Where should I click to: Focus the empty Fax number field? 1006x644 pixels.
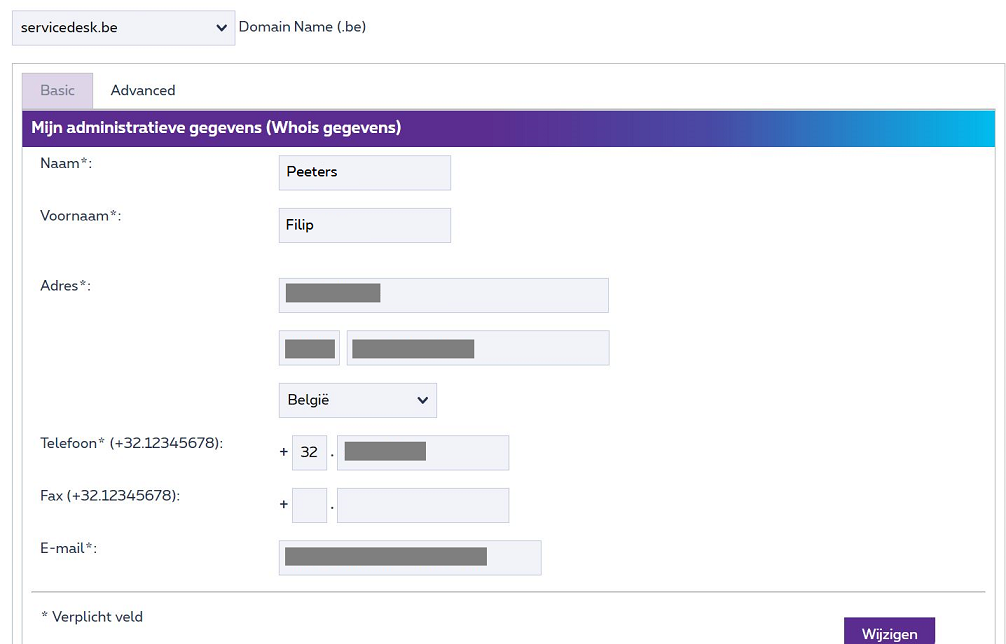point(423,505)
